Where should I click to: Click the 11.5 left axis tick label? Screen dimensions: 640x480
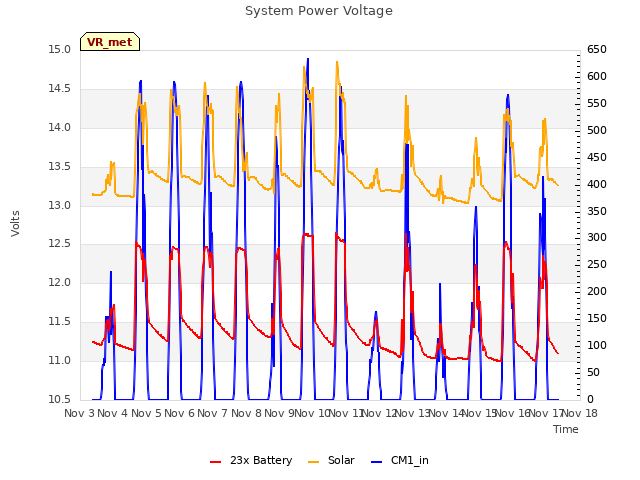click(x=60, y=322)
